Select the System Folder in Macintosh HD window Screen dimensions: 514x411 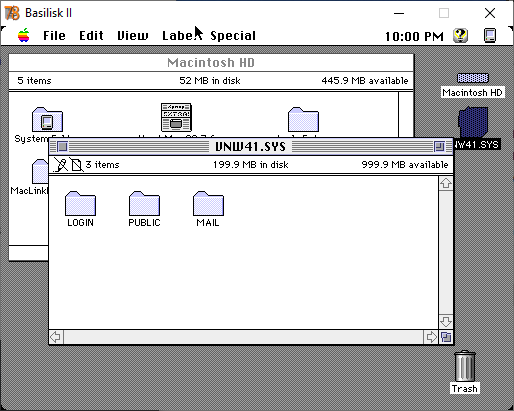pos(47,119)
